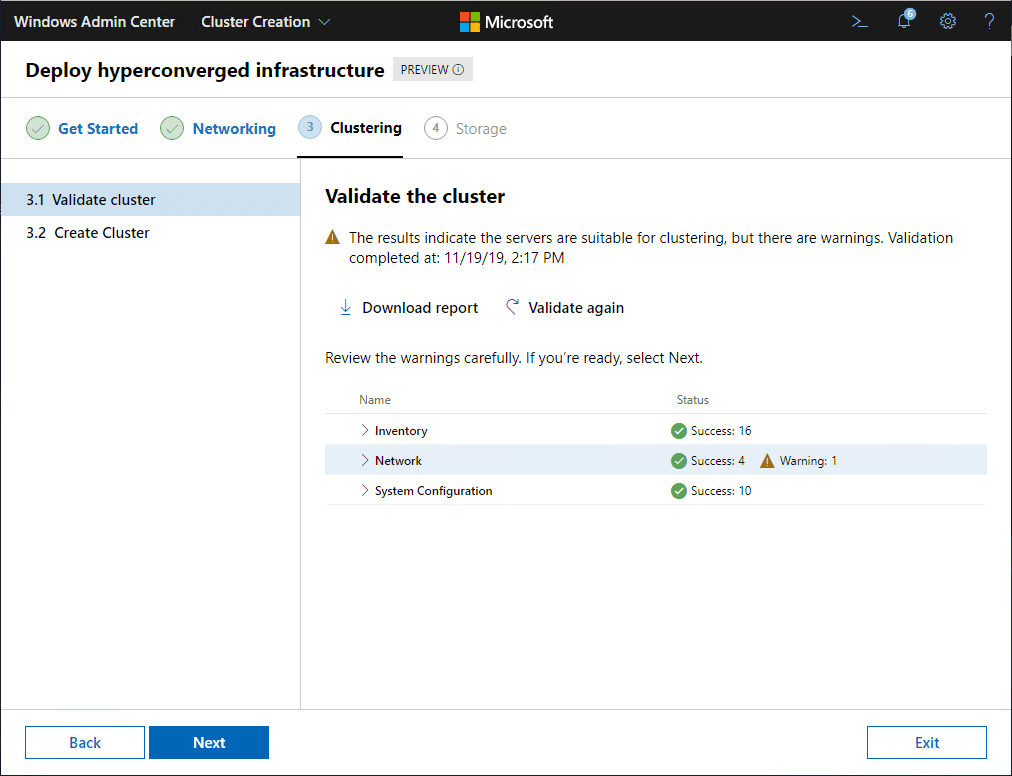Image resolution: width=1012 pixels, height=776 pixels.
Task: Click the Next button
Action: click(209, 742)
